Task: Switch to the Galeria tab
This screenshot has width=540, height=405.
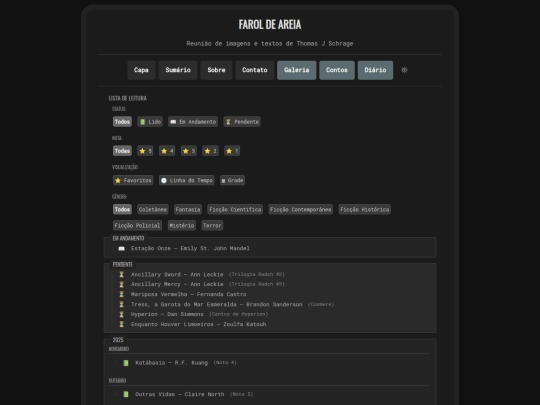Action: click(x=297, y=70)
